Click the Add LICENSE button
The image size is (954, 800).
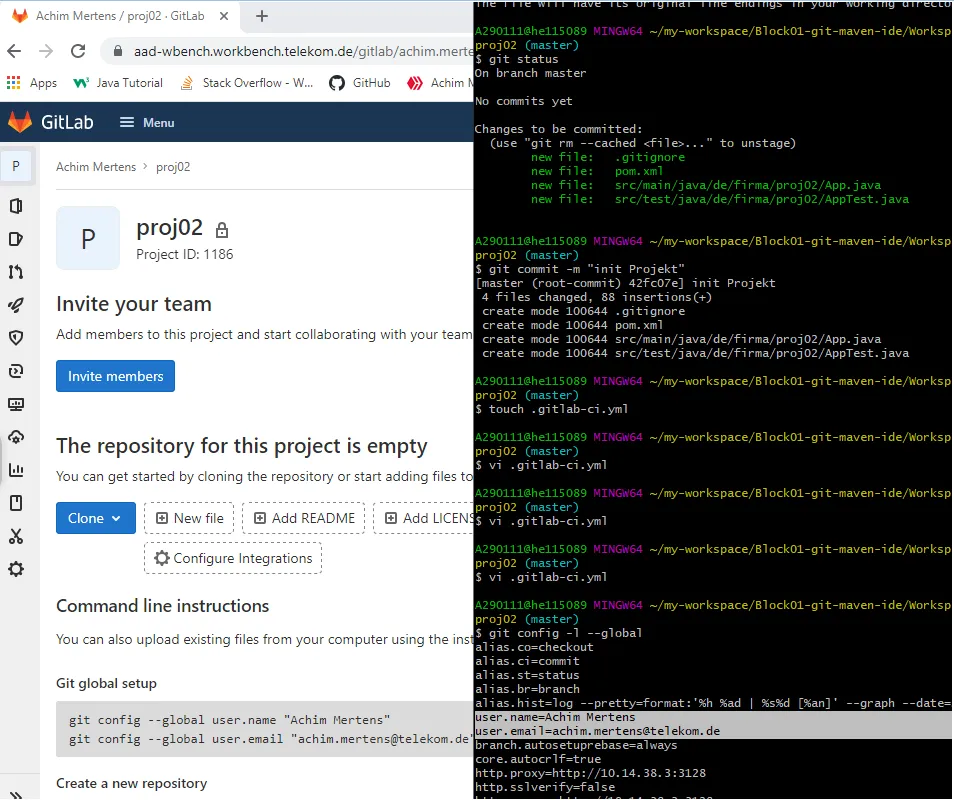coord(424,518)
